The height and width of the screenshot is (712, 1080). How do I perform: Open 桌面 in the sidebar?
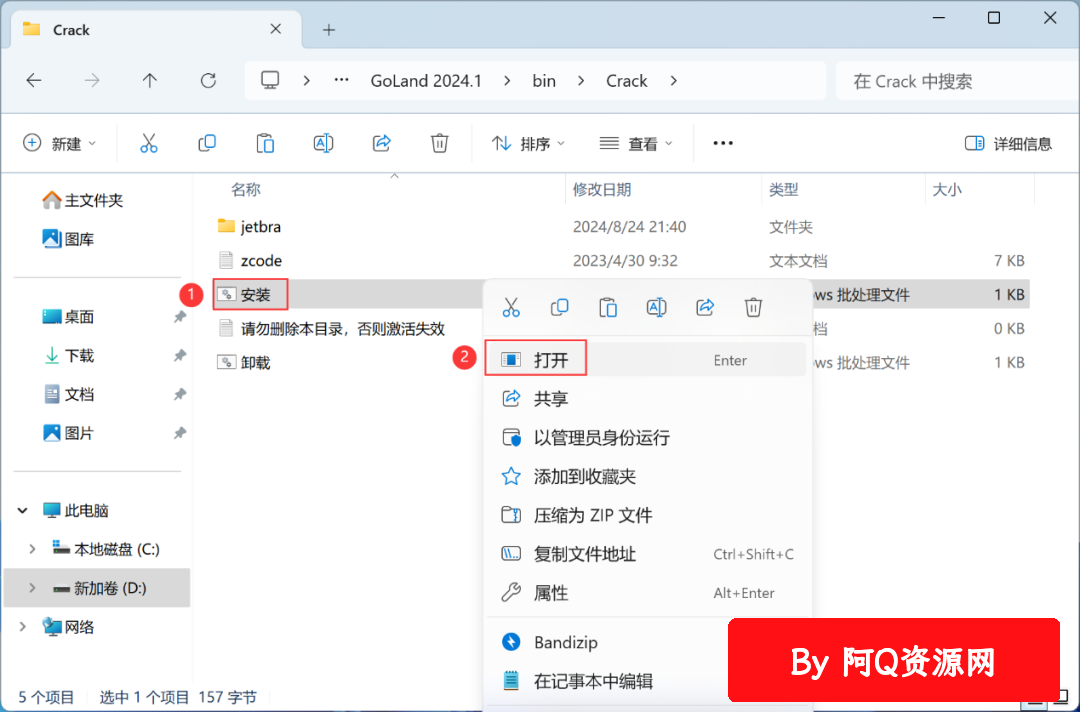68,317
